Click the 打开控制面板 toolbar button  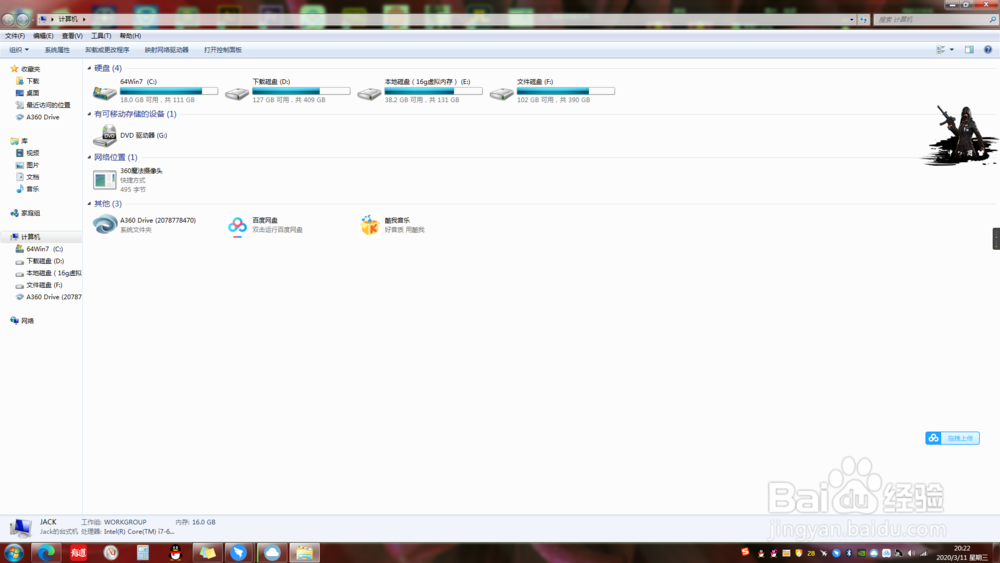(x=223, y=50)
